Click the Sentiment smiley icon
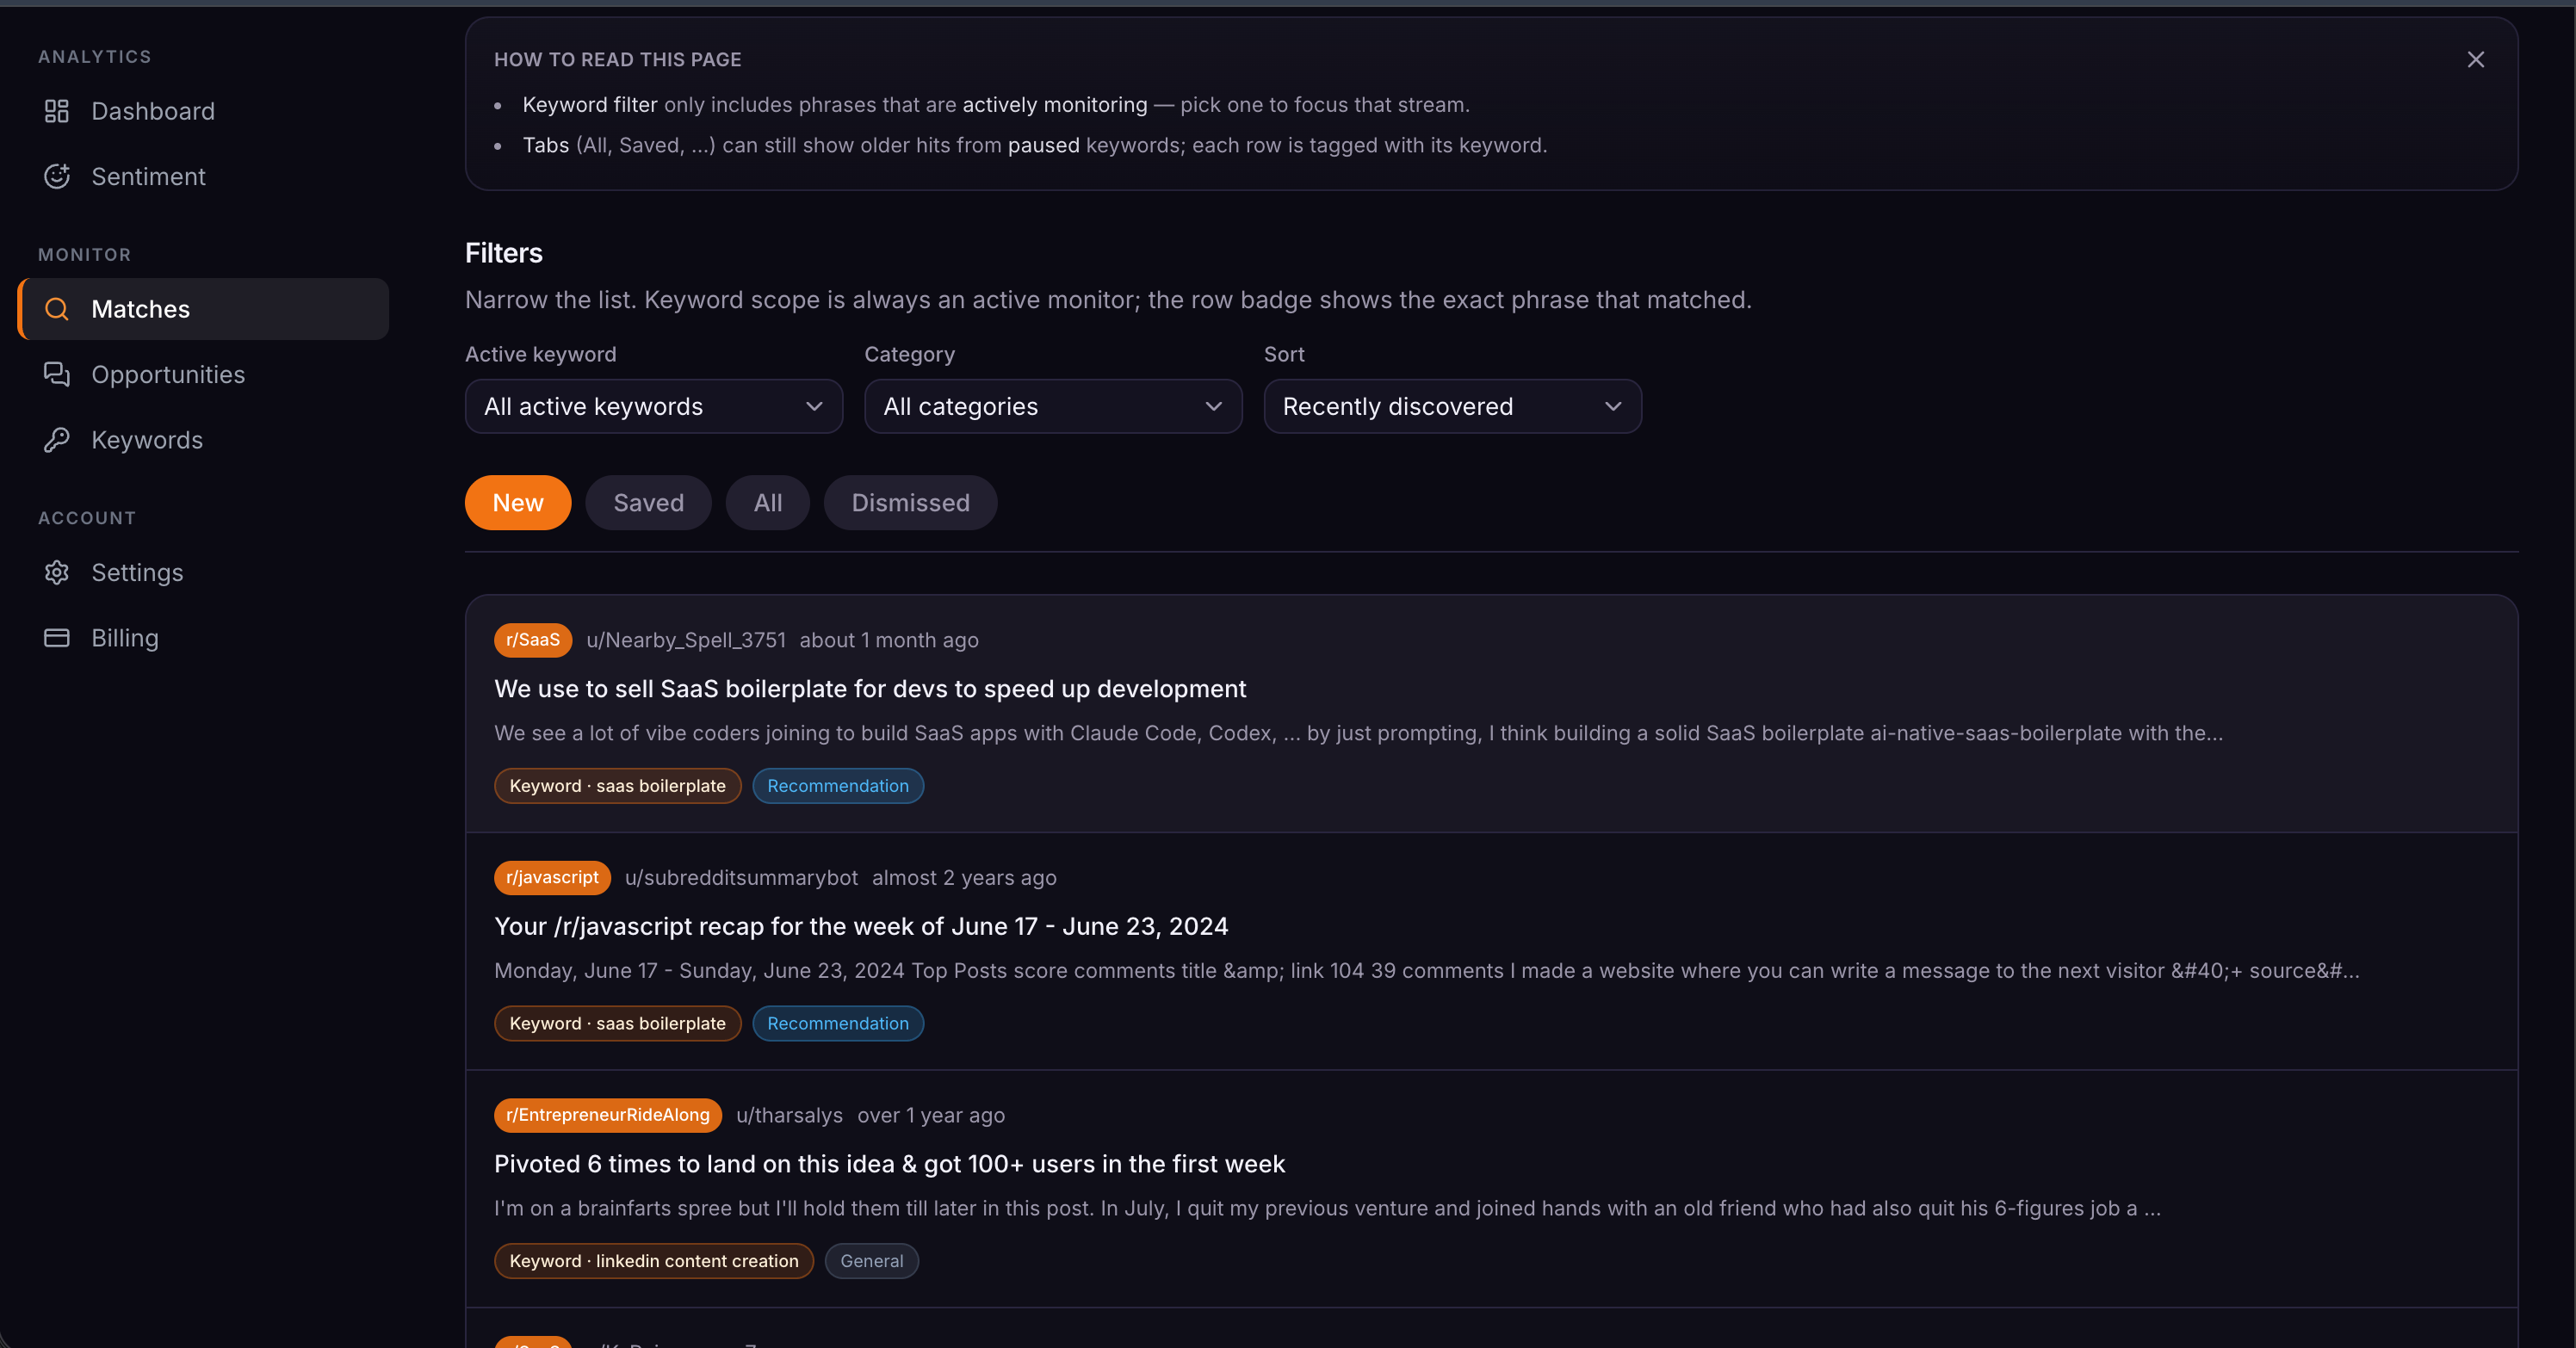Image resolution: width=2576 pixels, height=1348 pixels. point(57,176)
